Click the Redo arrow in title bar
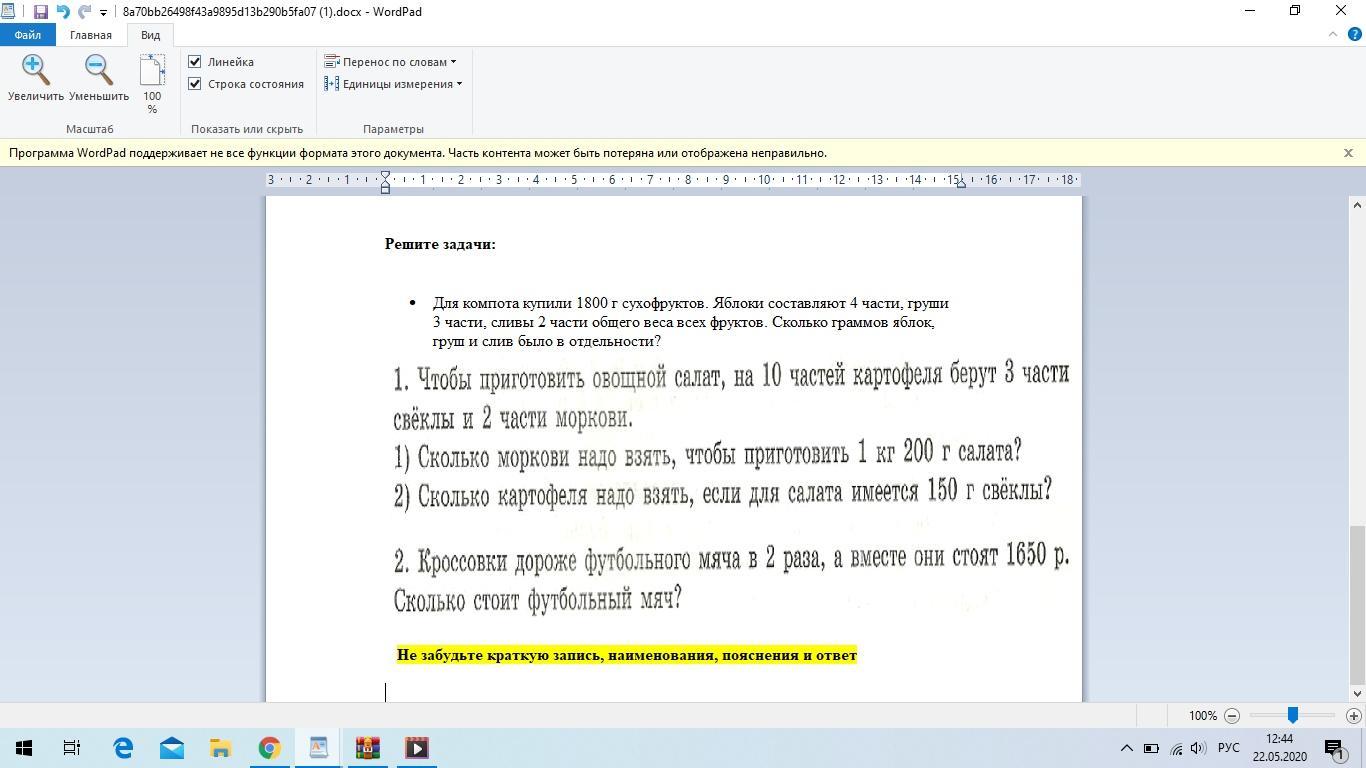Viewport: 1366px width, 768px height. click(x=84, y=12)
